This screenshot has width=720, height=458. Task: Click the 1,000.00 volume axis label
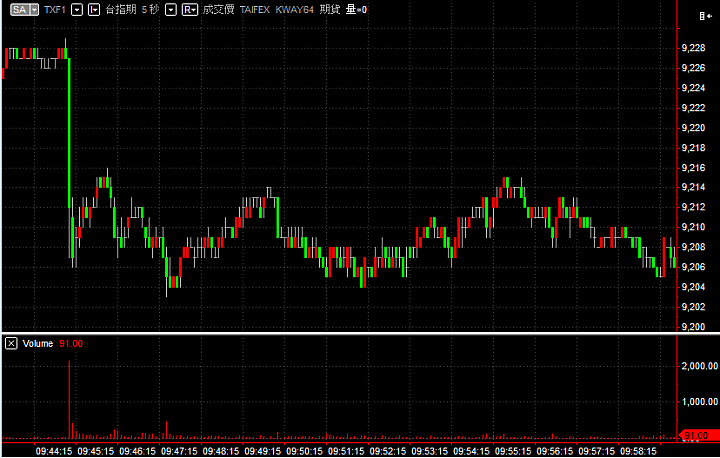click(700, 402)
